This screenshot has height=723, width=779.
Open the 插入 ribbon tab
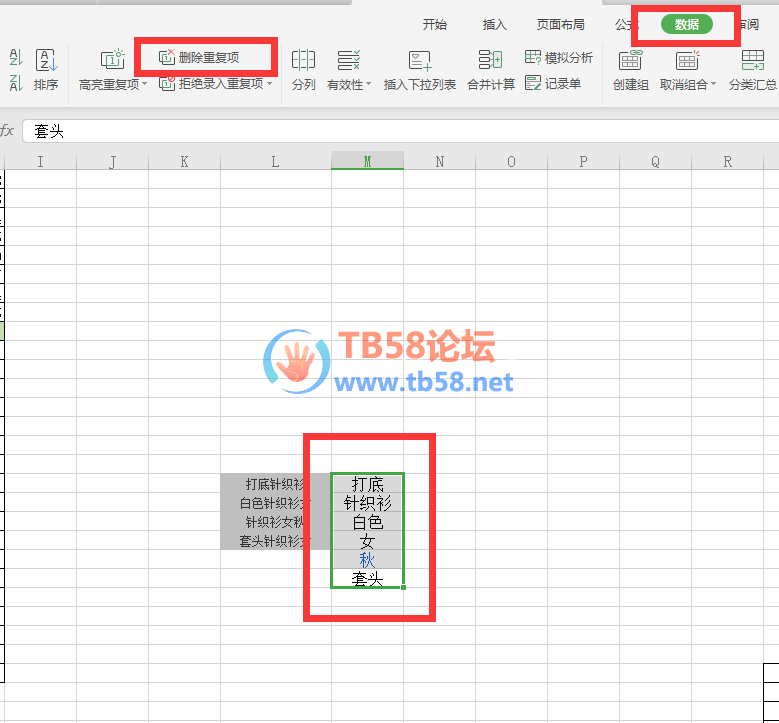coord(495,25)
